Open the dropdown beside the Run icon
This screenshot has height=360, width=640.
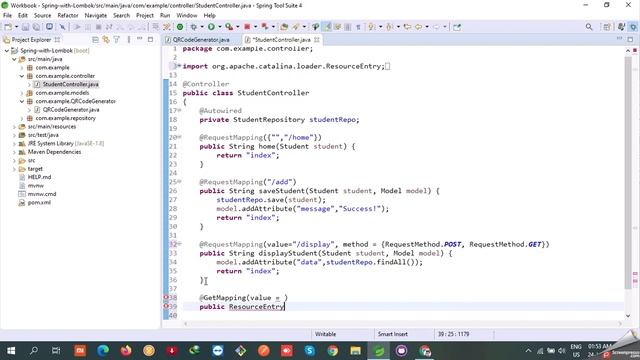pyautogui.click(x=219, y=27)
